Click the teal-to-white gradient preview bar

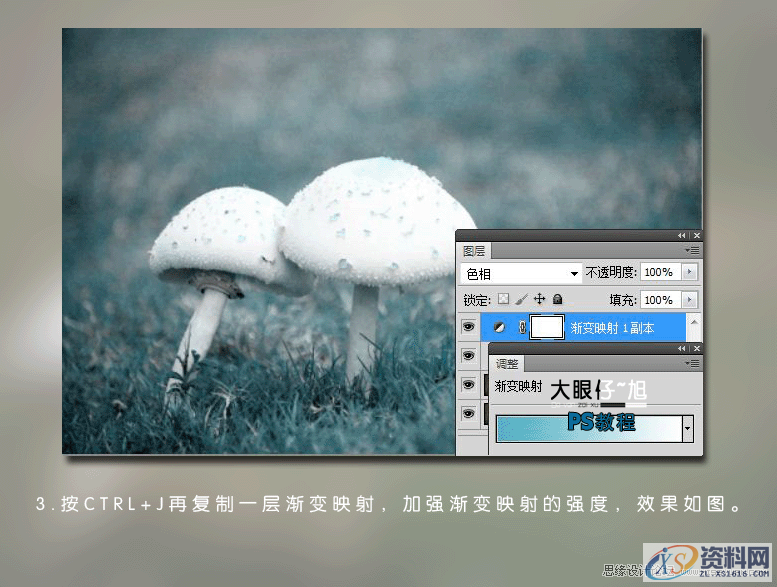pos(589,428)
